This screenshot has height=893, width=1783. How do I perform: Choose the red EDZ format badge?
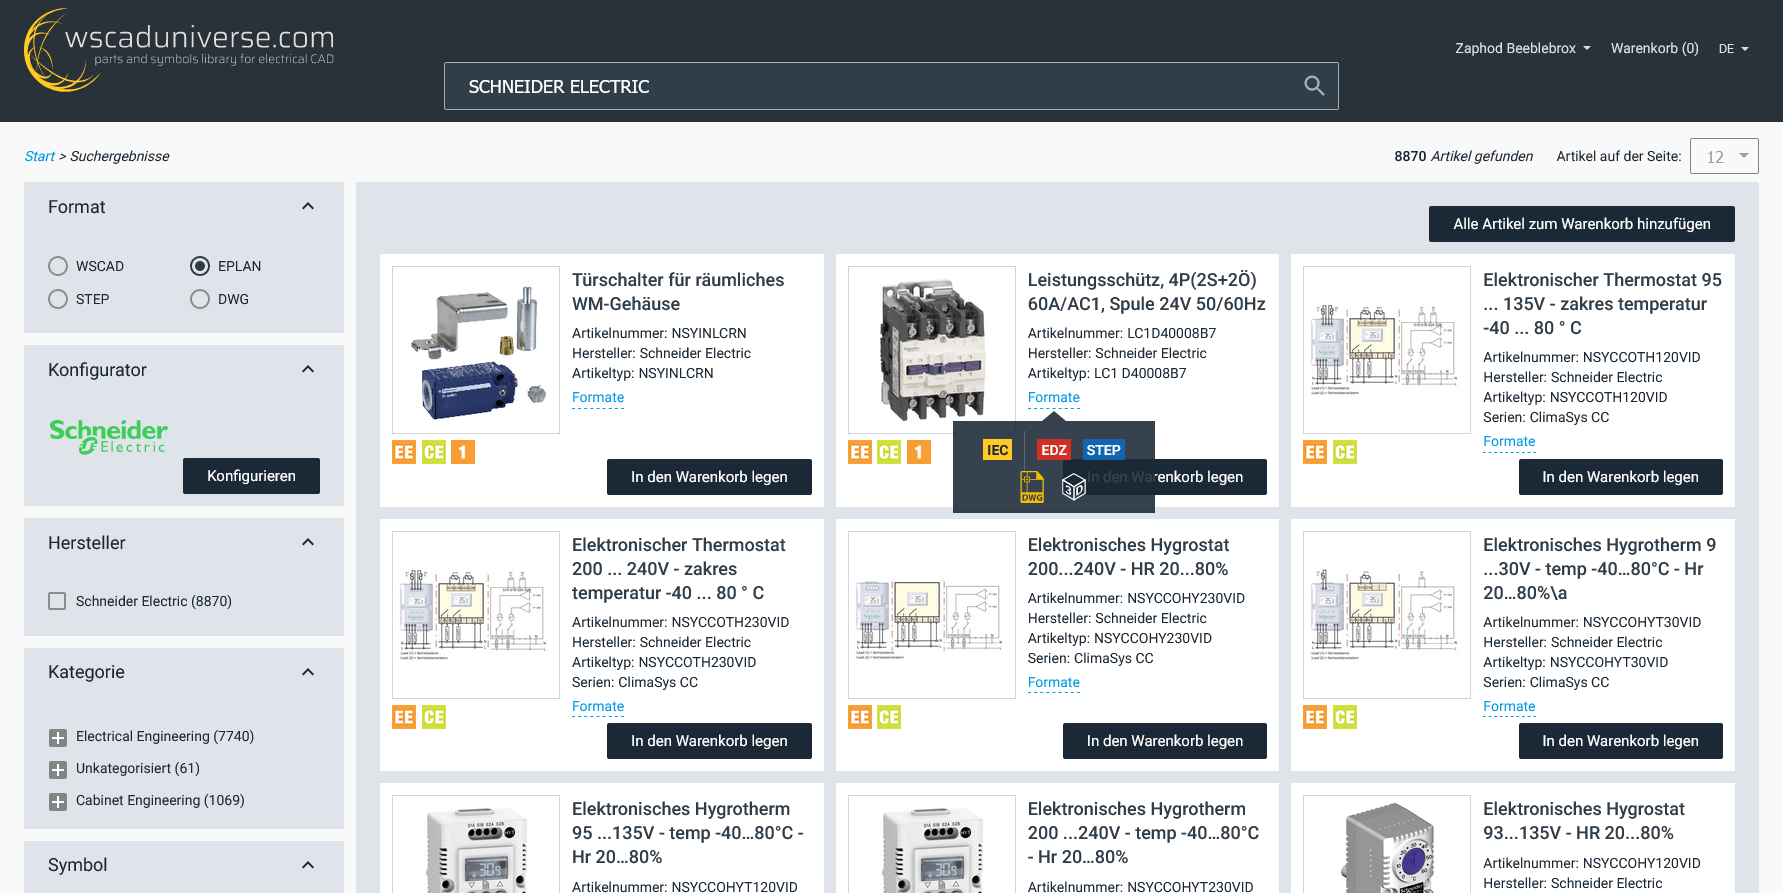pos(1053,450)
